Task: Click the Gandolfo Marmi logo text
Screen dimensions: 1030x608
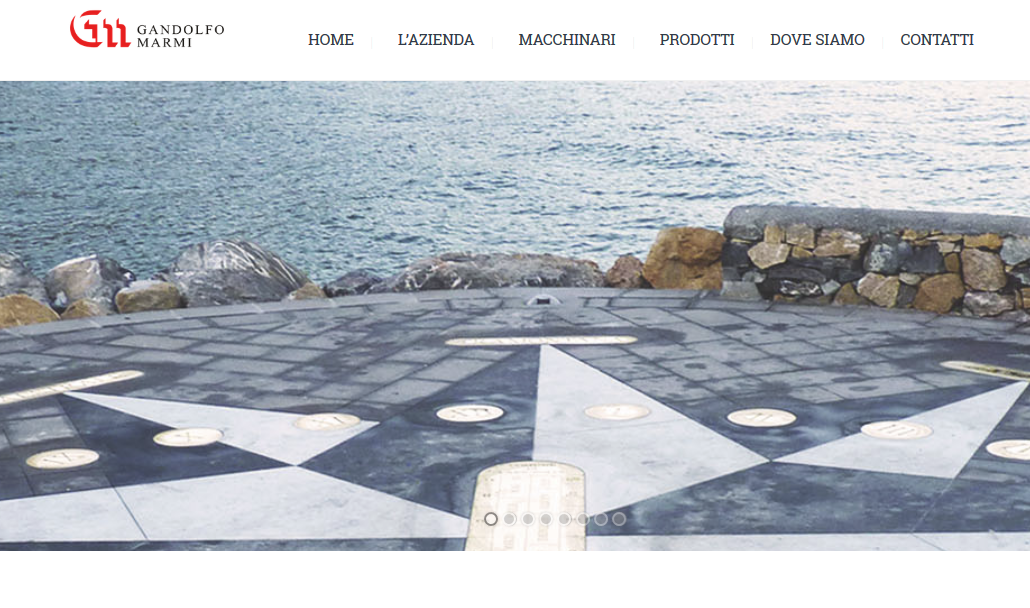Action: [x=181, y=36]
